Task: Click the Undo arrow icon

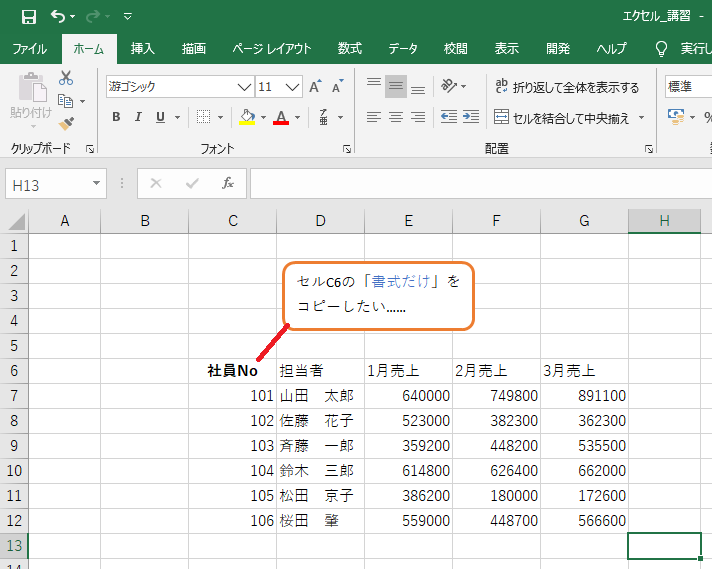Action: point(58,16)
